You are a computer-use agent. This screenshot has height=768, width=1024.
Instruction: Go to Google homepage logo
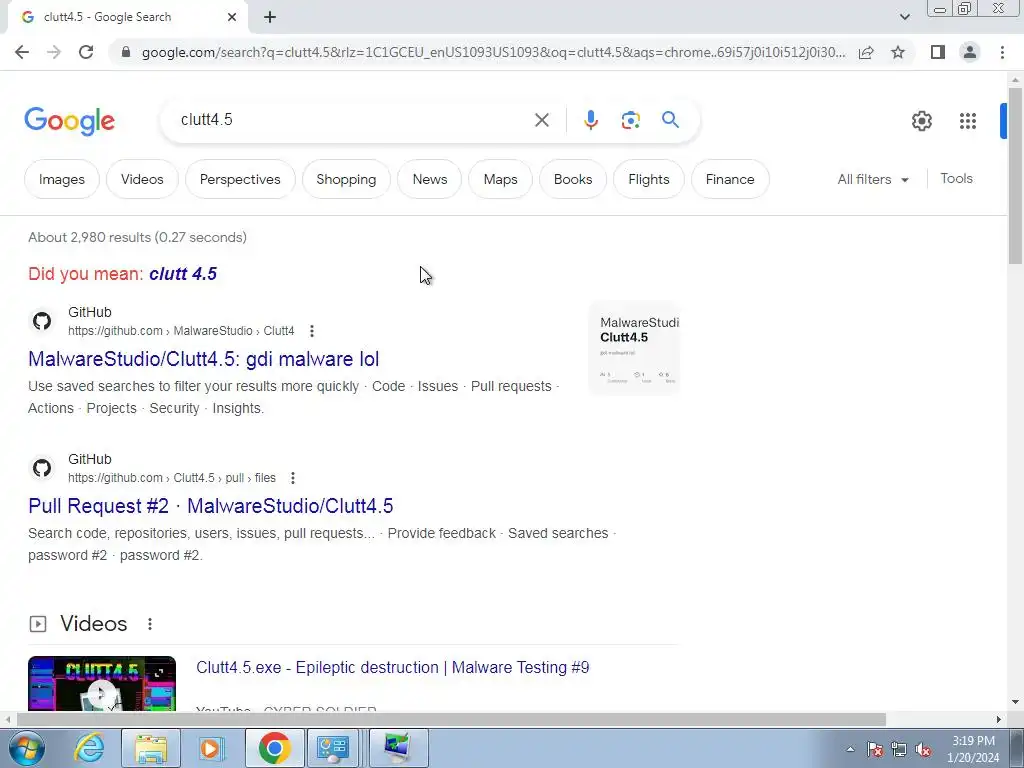tap(70, 121)
